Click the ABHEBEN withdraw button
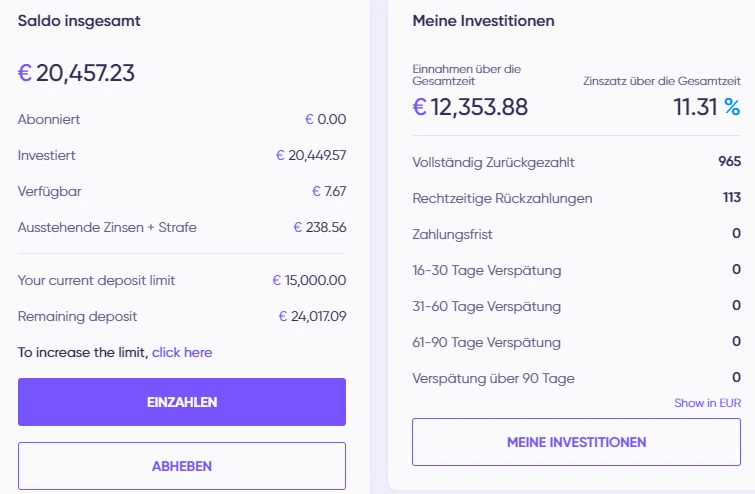The width and height of the screenshot is (755, 494). click(182, 466)
